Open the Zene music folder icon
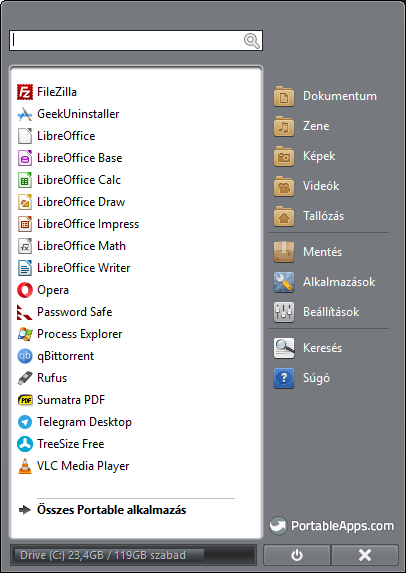This screenshot has height=573, width=406. pyautogui.click(x=284, y=126)
